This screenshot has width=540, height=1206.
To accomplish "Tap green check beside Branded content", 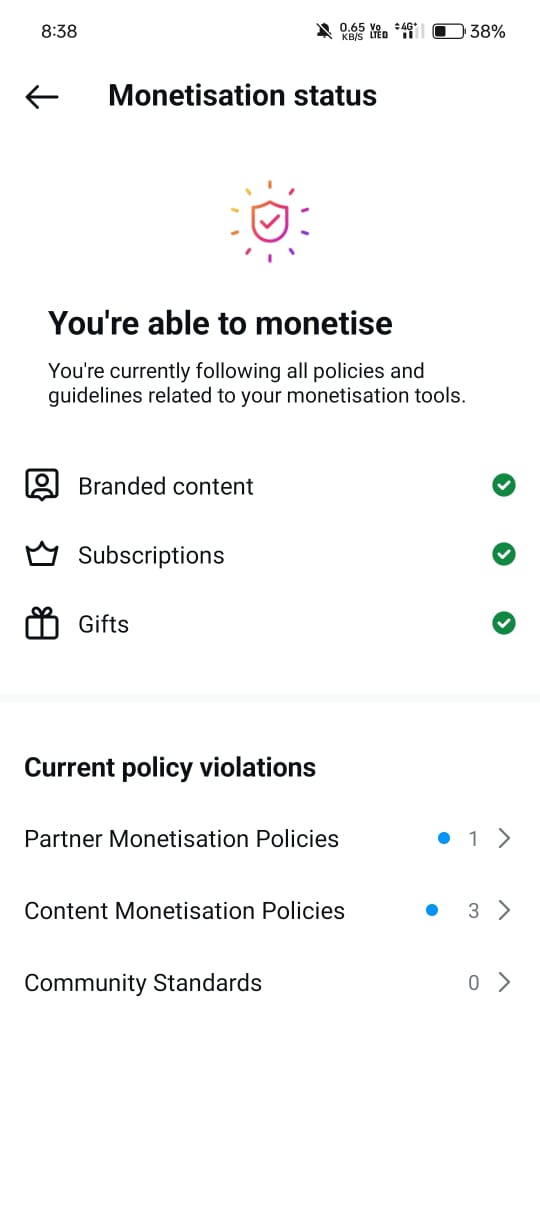I will coord(504,485).
